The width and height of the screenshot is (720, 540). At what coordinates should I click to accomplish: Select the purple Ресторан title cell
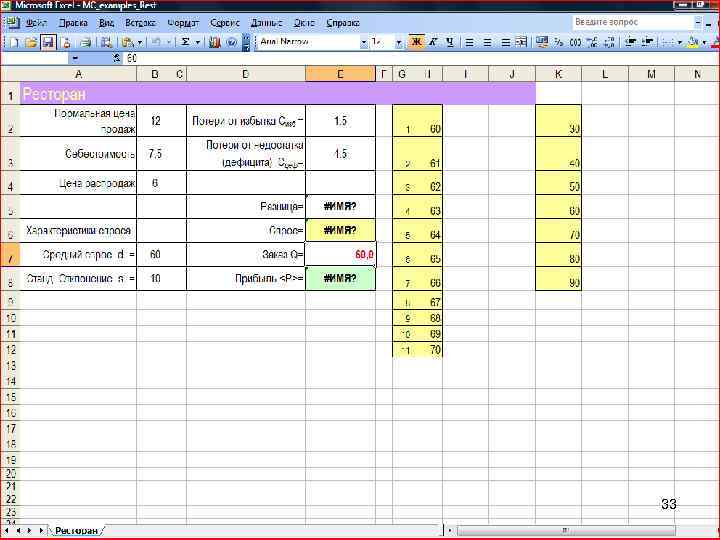click(x=277, y=94)
